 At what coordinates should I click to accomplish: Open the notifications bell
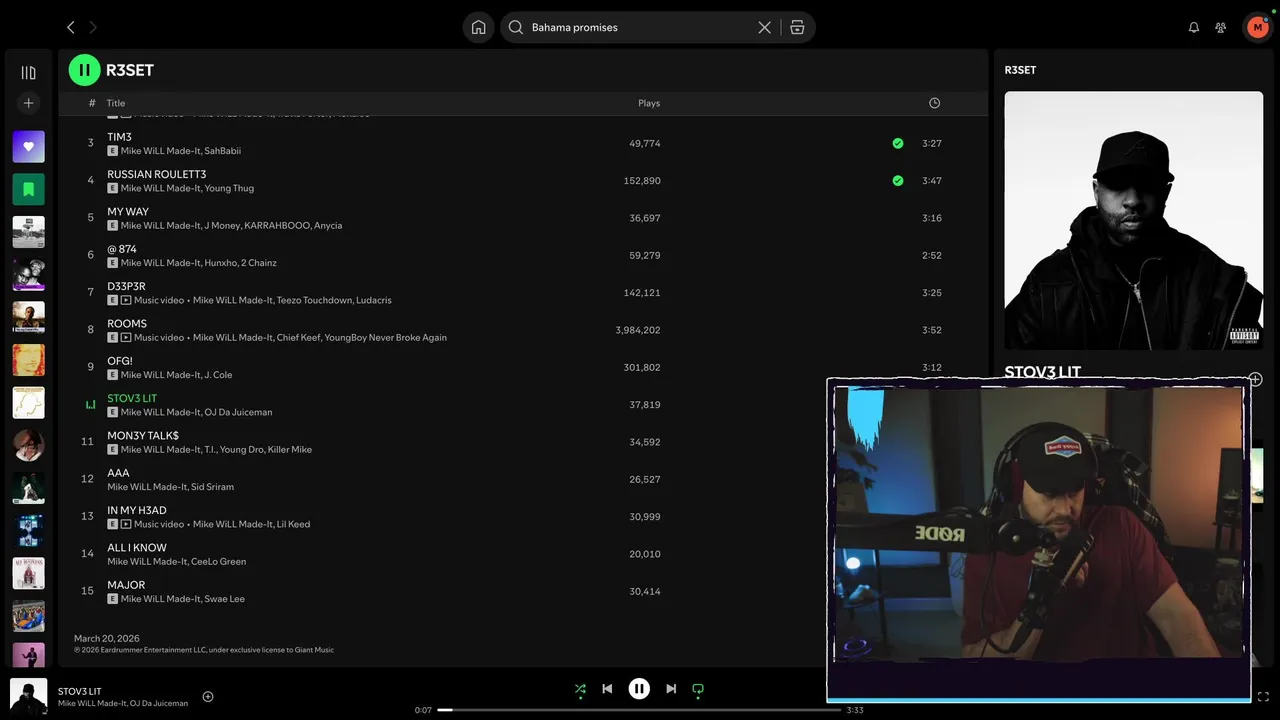[x=1193, y=27]
